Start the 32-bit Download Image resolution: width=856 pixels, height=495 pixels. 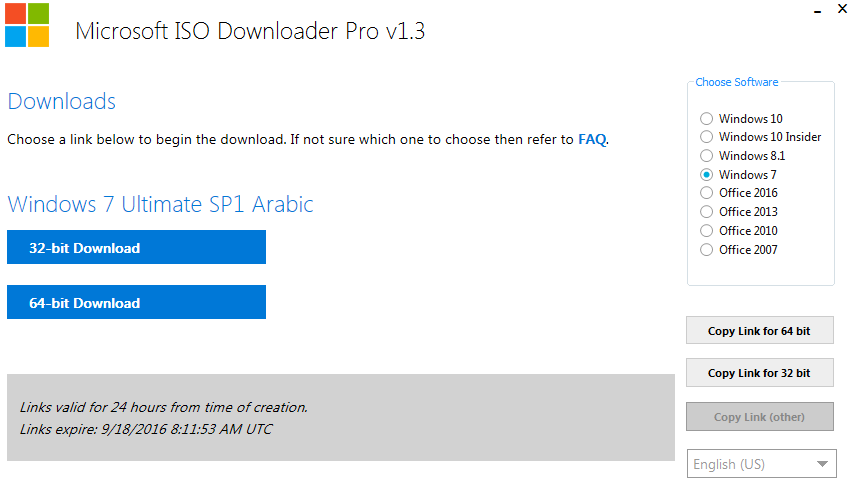click(136, 248)
